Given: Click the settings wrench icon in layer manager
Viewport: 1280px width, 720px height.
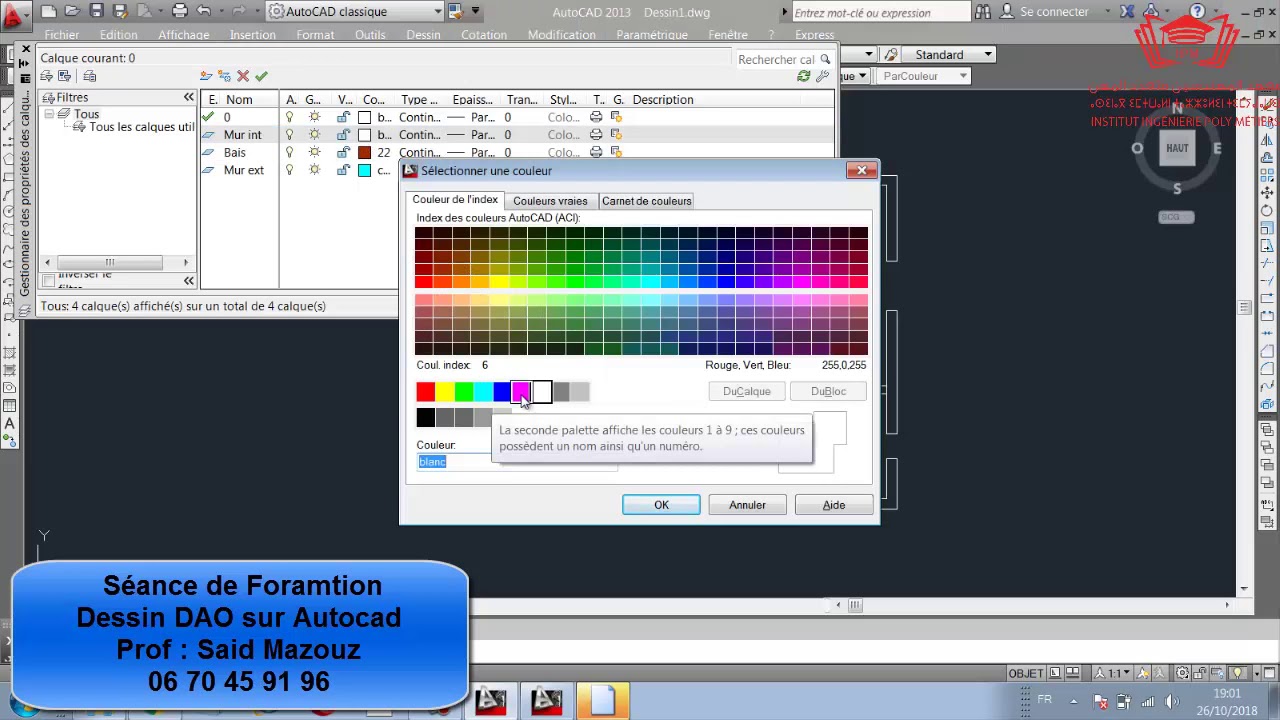Looking at the screenshot, I should pos(822,76).
